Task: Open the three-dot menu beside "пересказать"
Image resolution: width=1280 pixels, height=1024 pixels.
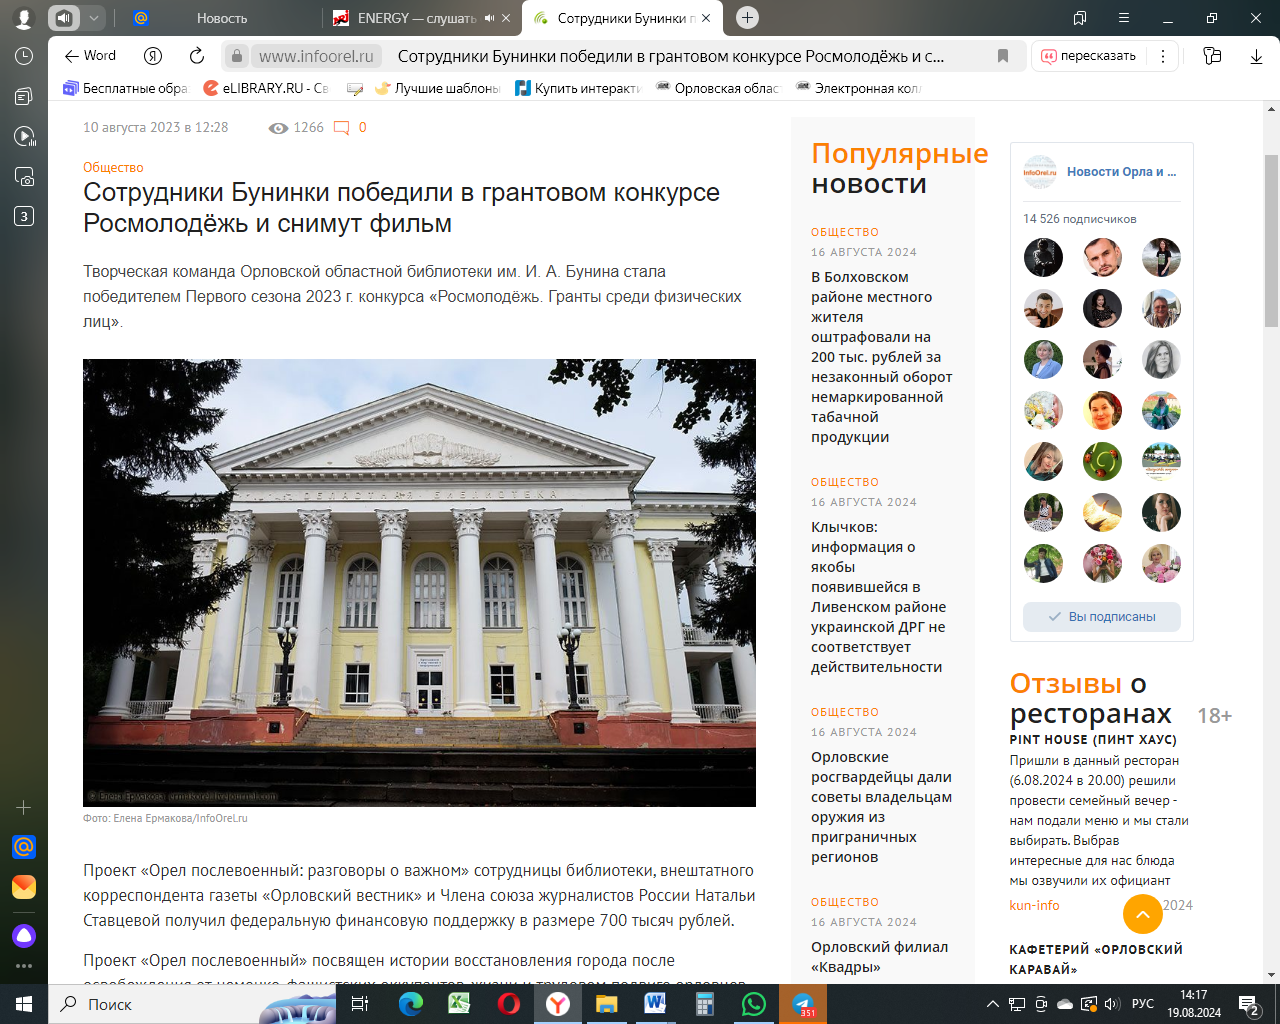Action: coord(1162,56)
